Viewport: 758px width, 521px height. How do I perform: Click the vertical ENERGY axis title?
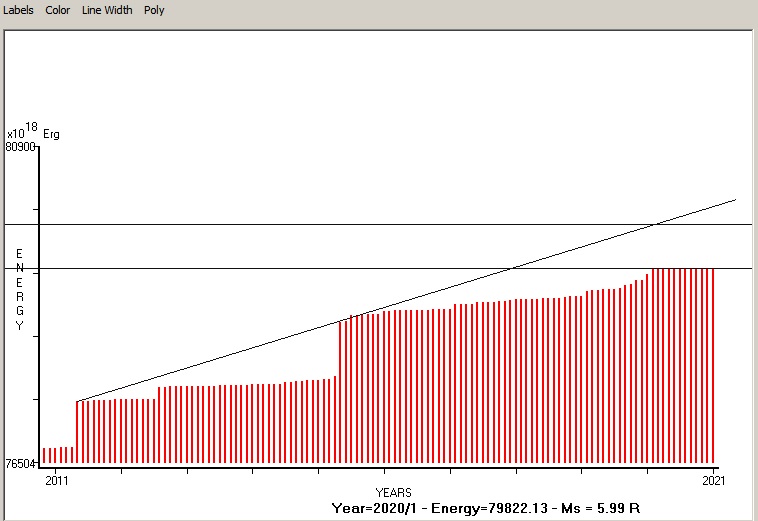[19, 290]
